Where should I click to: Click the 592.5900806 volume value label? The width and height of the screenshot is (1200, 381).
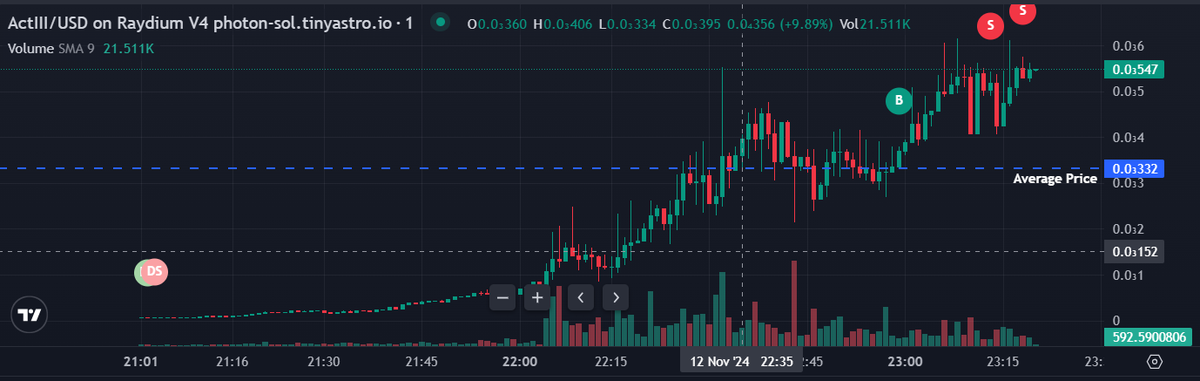coord(1148,337)
